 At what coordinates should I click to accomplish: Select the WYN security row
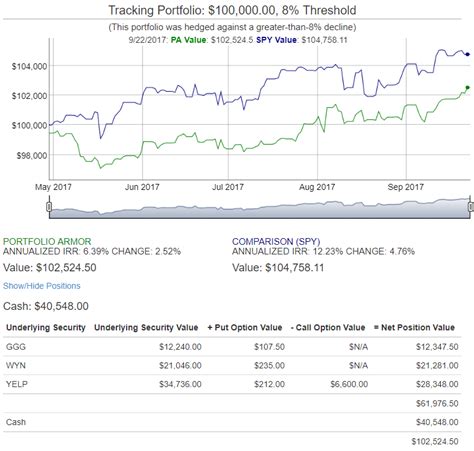pyautogui.click(x=232, y=365)
